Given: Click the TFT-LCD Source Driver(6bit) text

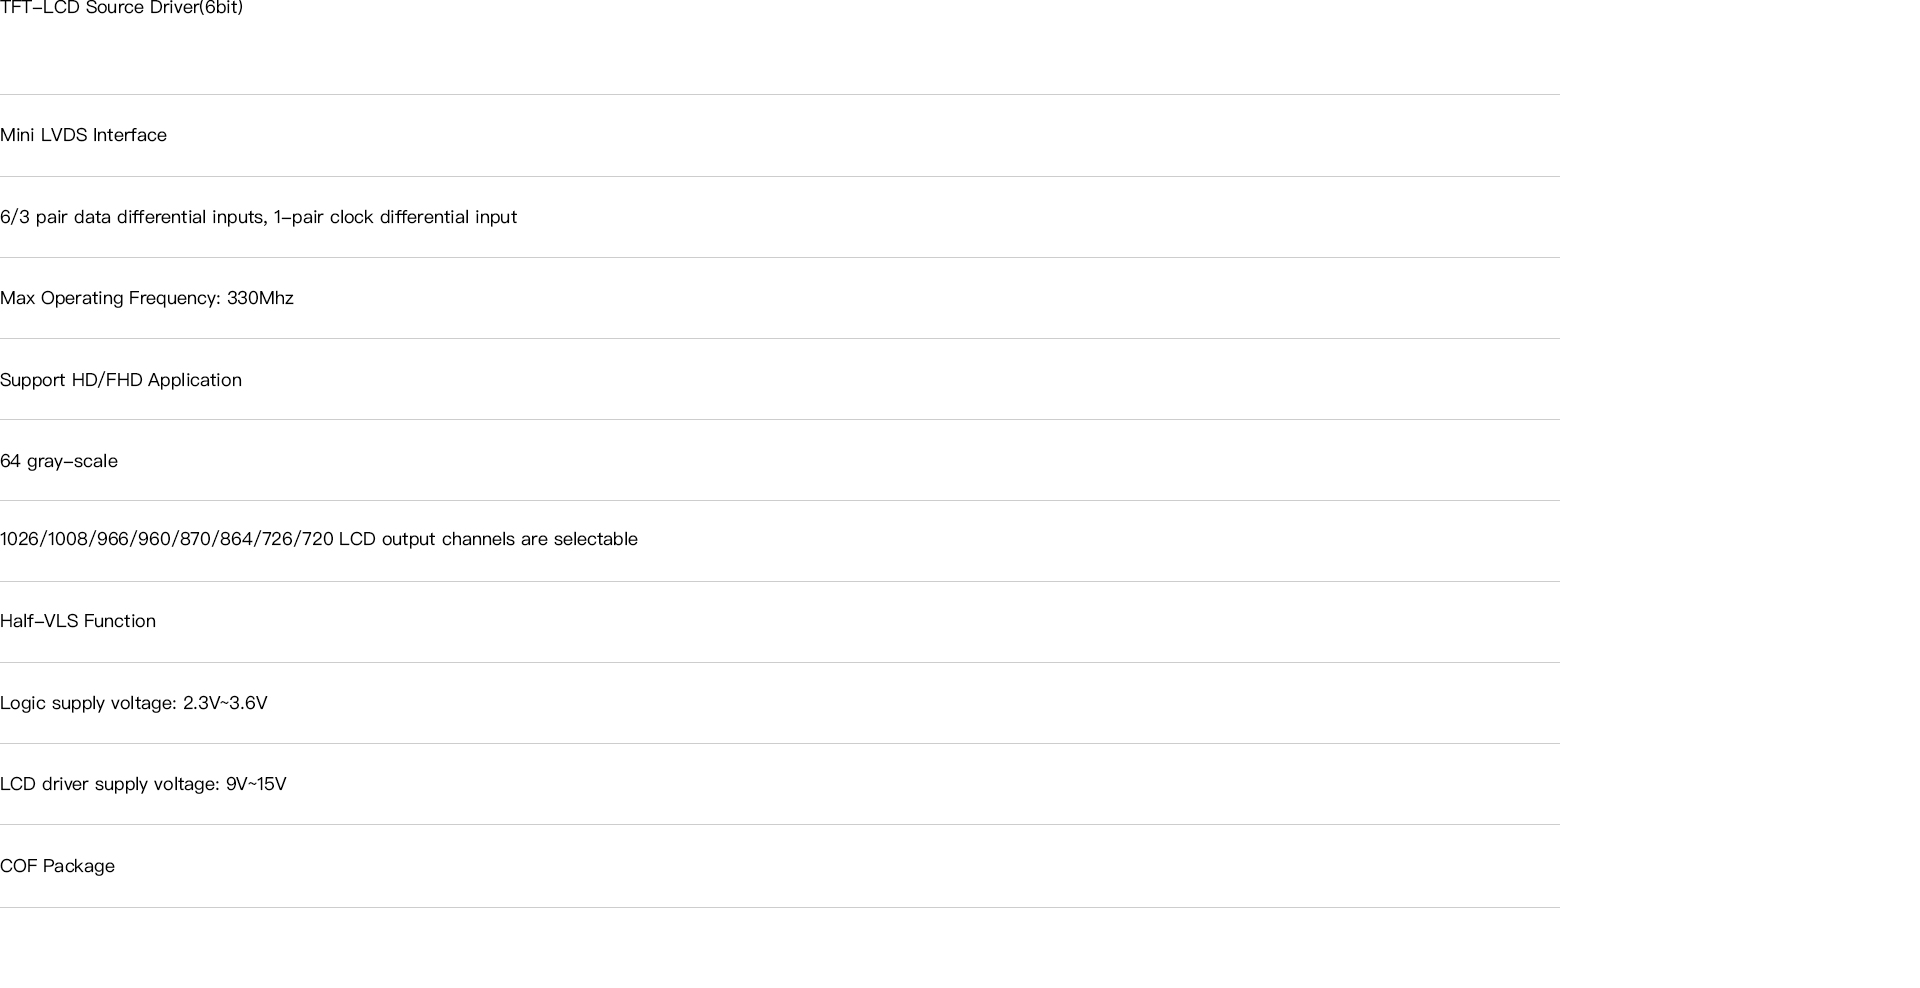Looking at the screenshot, I should pos(121,8).
